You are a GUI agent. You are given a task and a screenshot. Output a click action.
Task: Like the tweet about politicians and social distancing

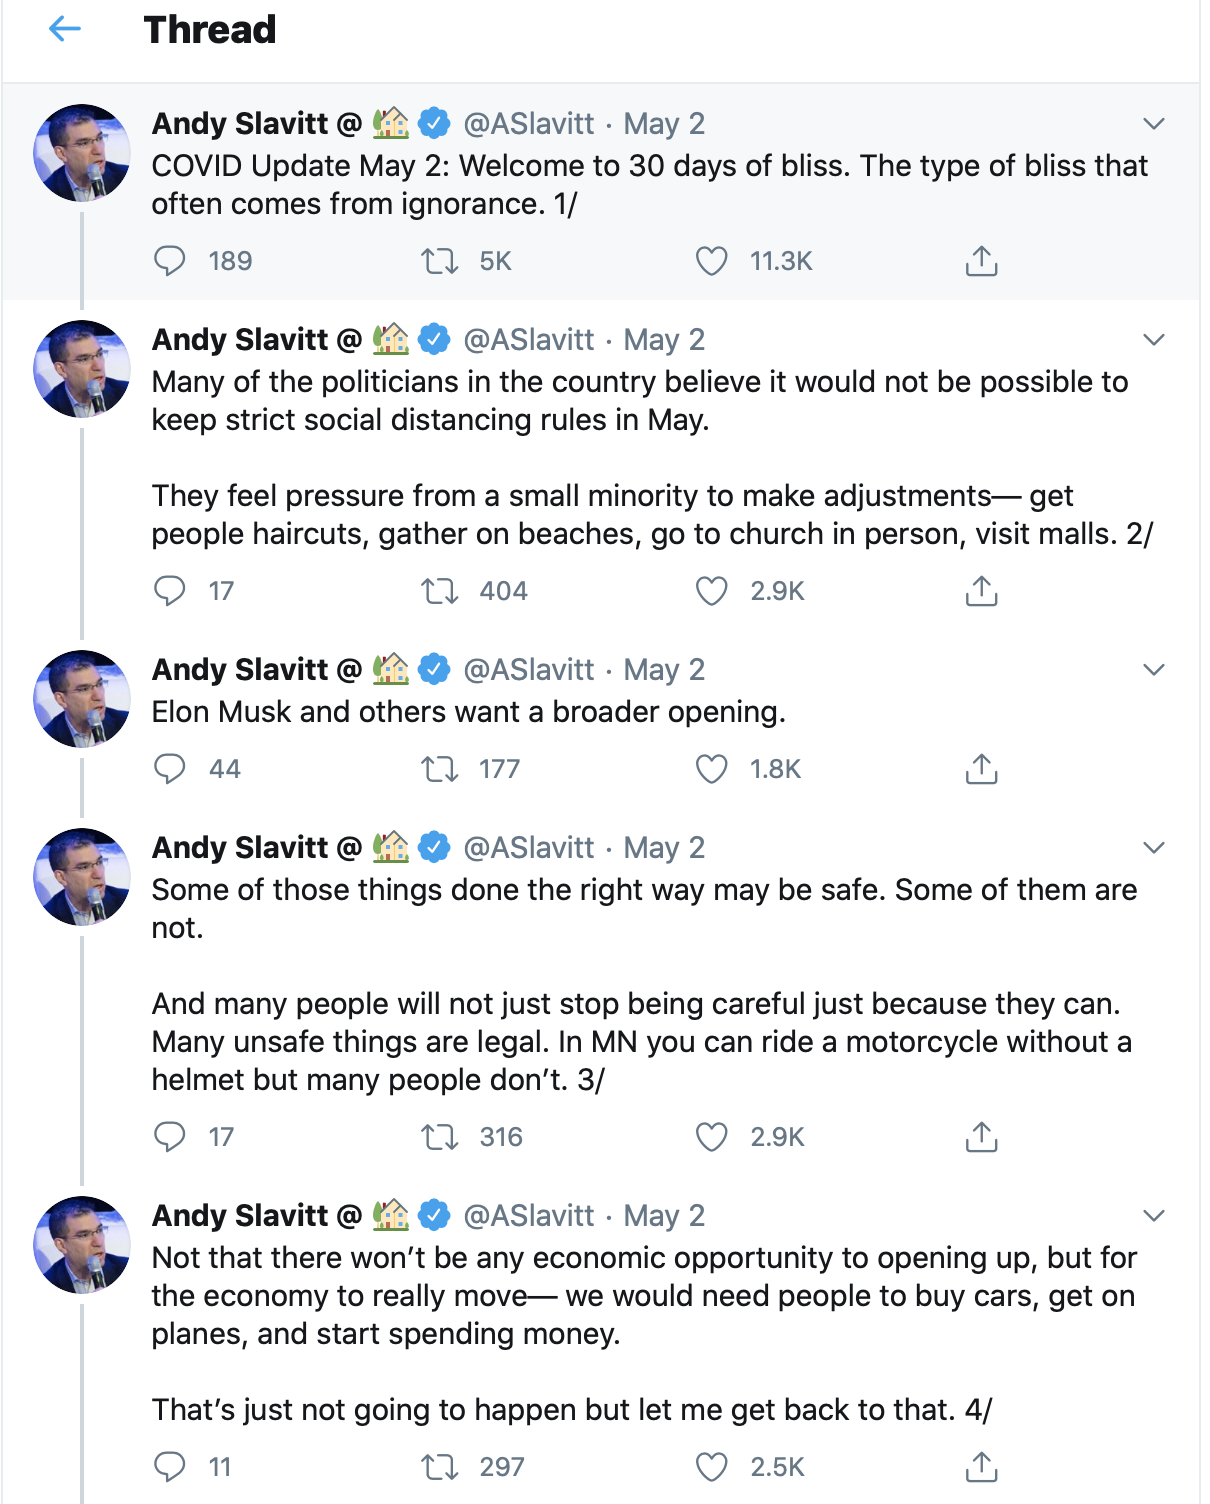click(711, 591)
